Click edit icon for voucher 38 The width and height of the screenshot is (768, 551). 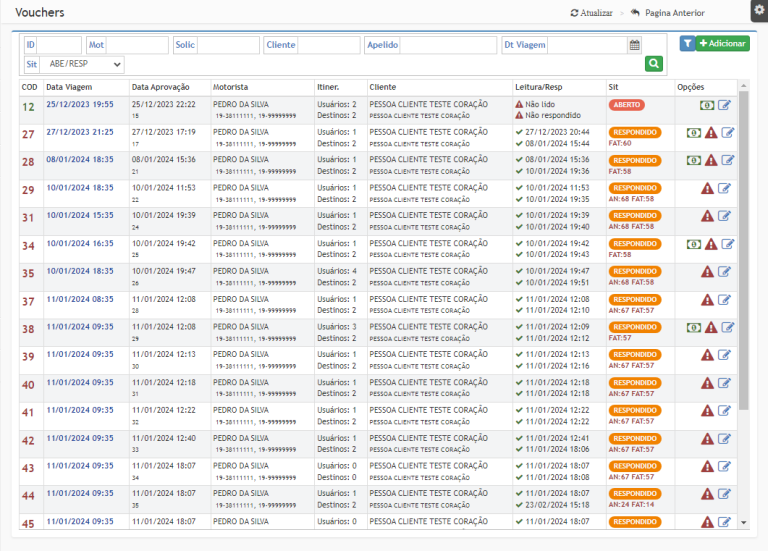tap(727, 327)
